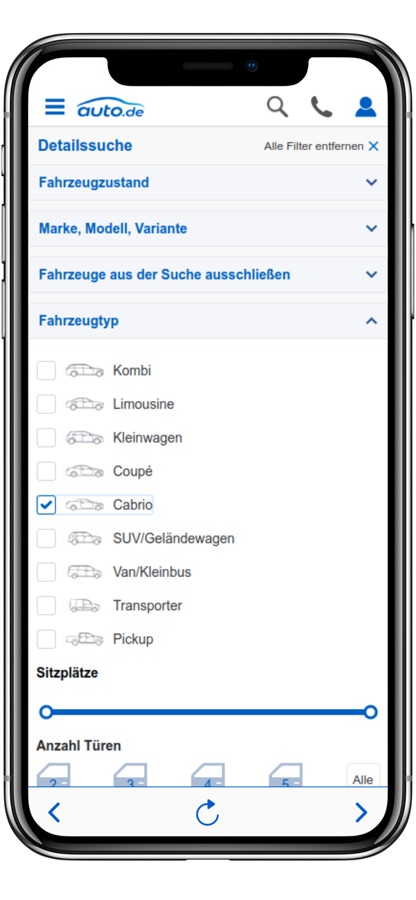
Task: Tap the phone contact icon
Action: [x=321, y=107]
